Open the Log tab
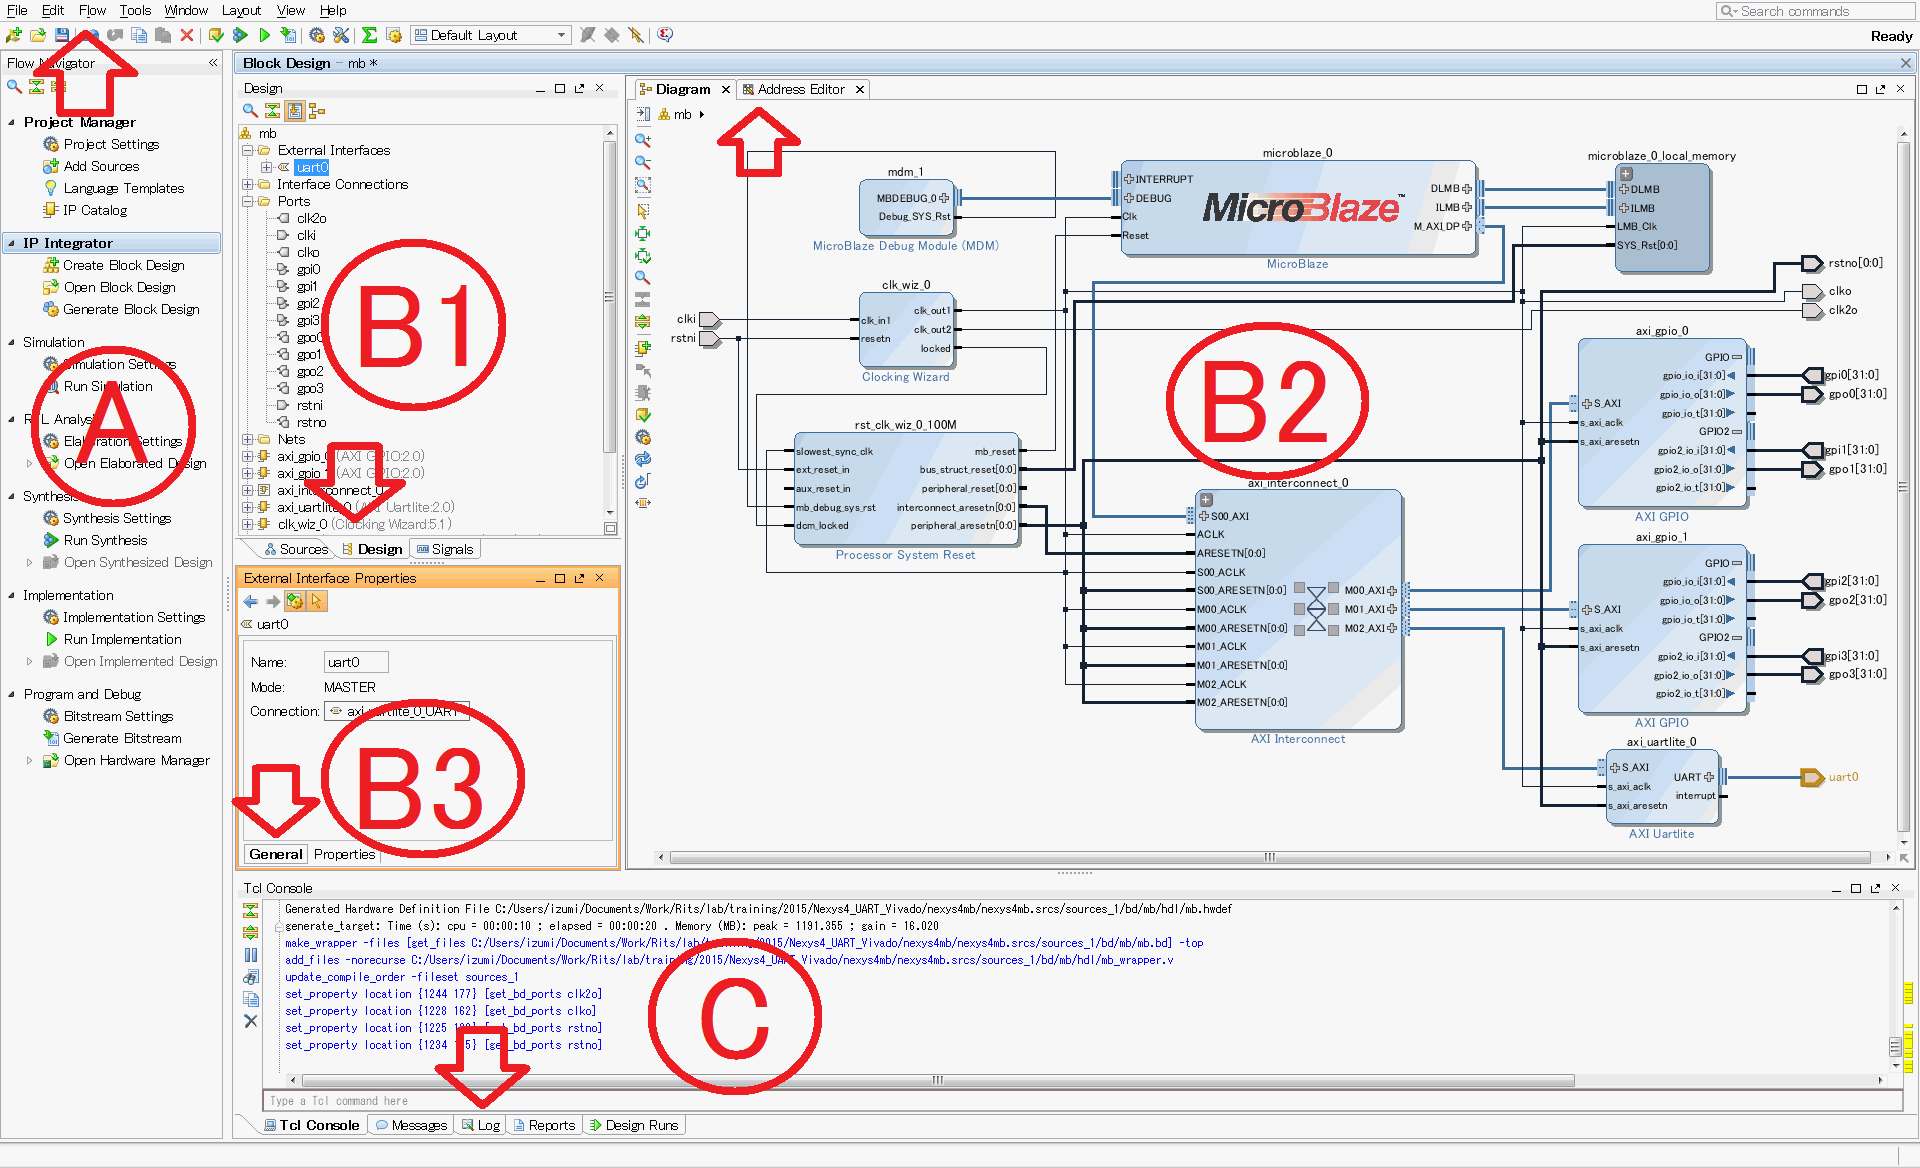1920x1168 pixels. tap(480, 1125)
